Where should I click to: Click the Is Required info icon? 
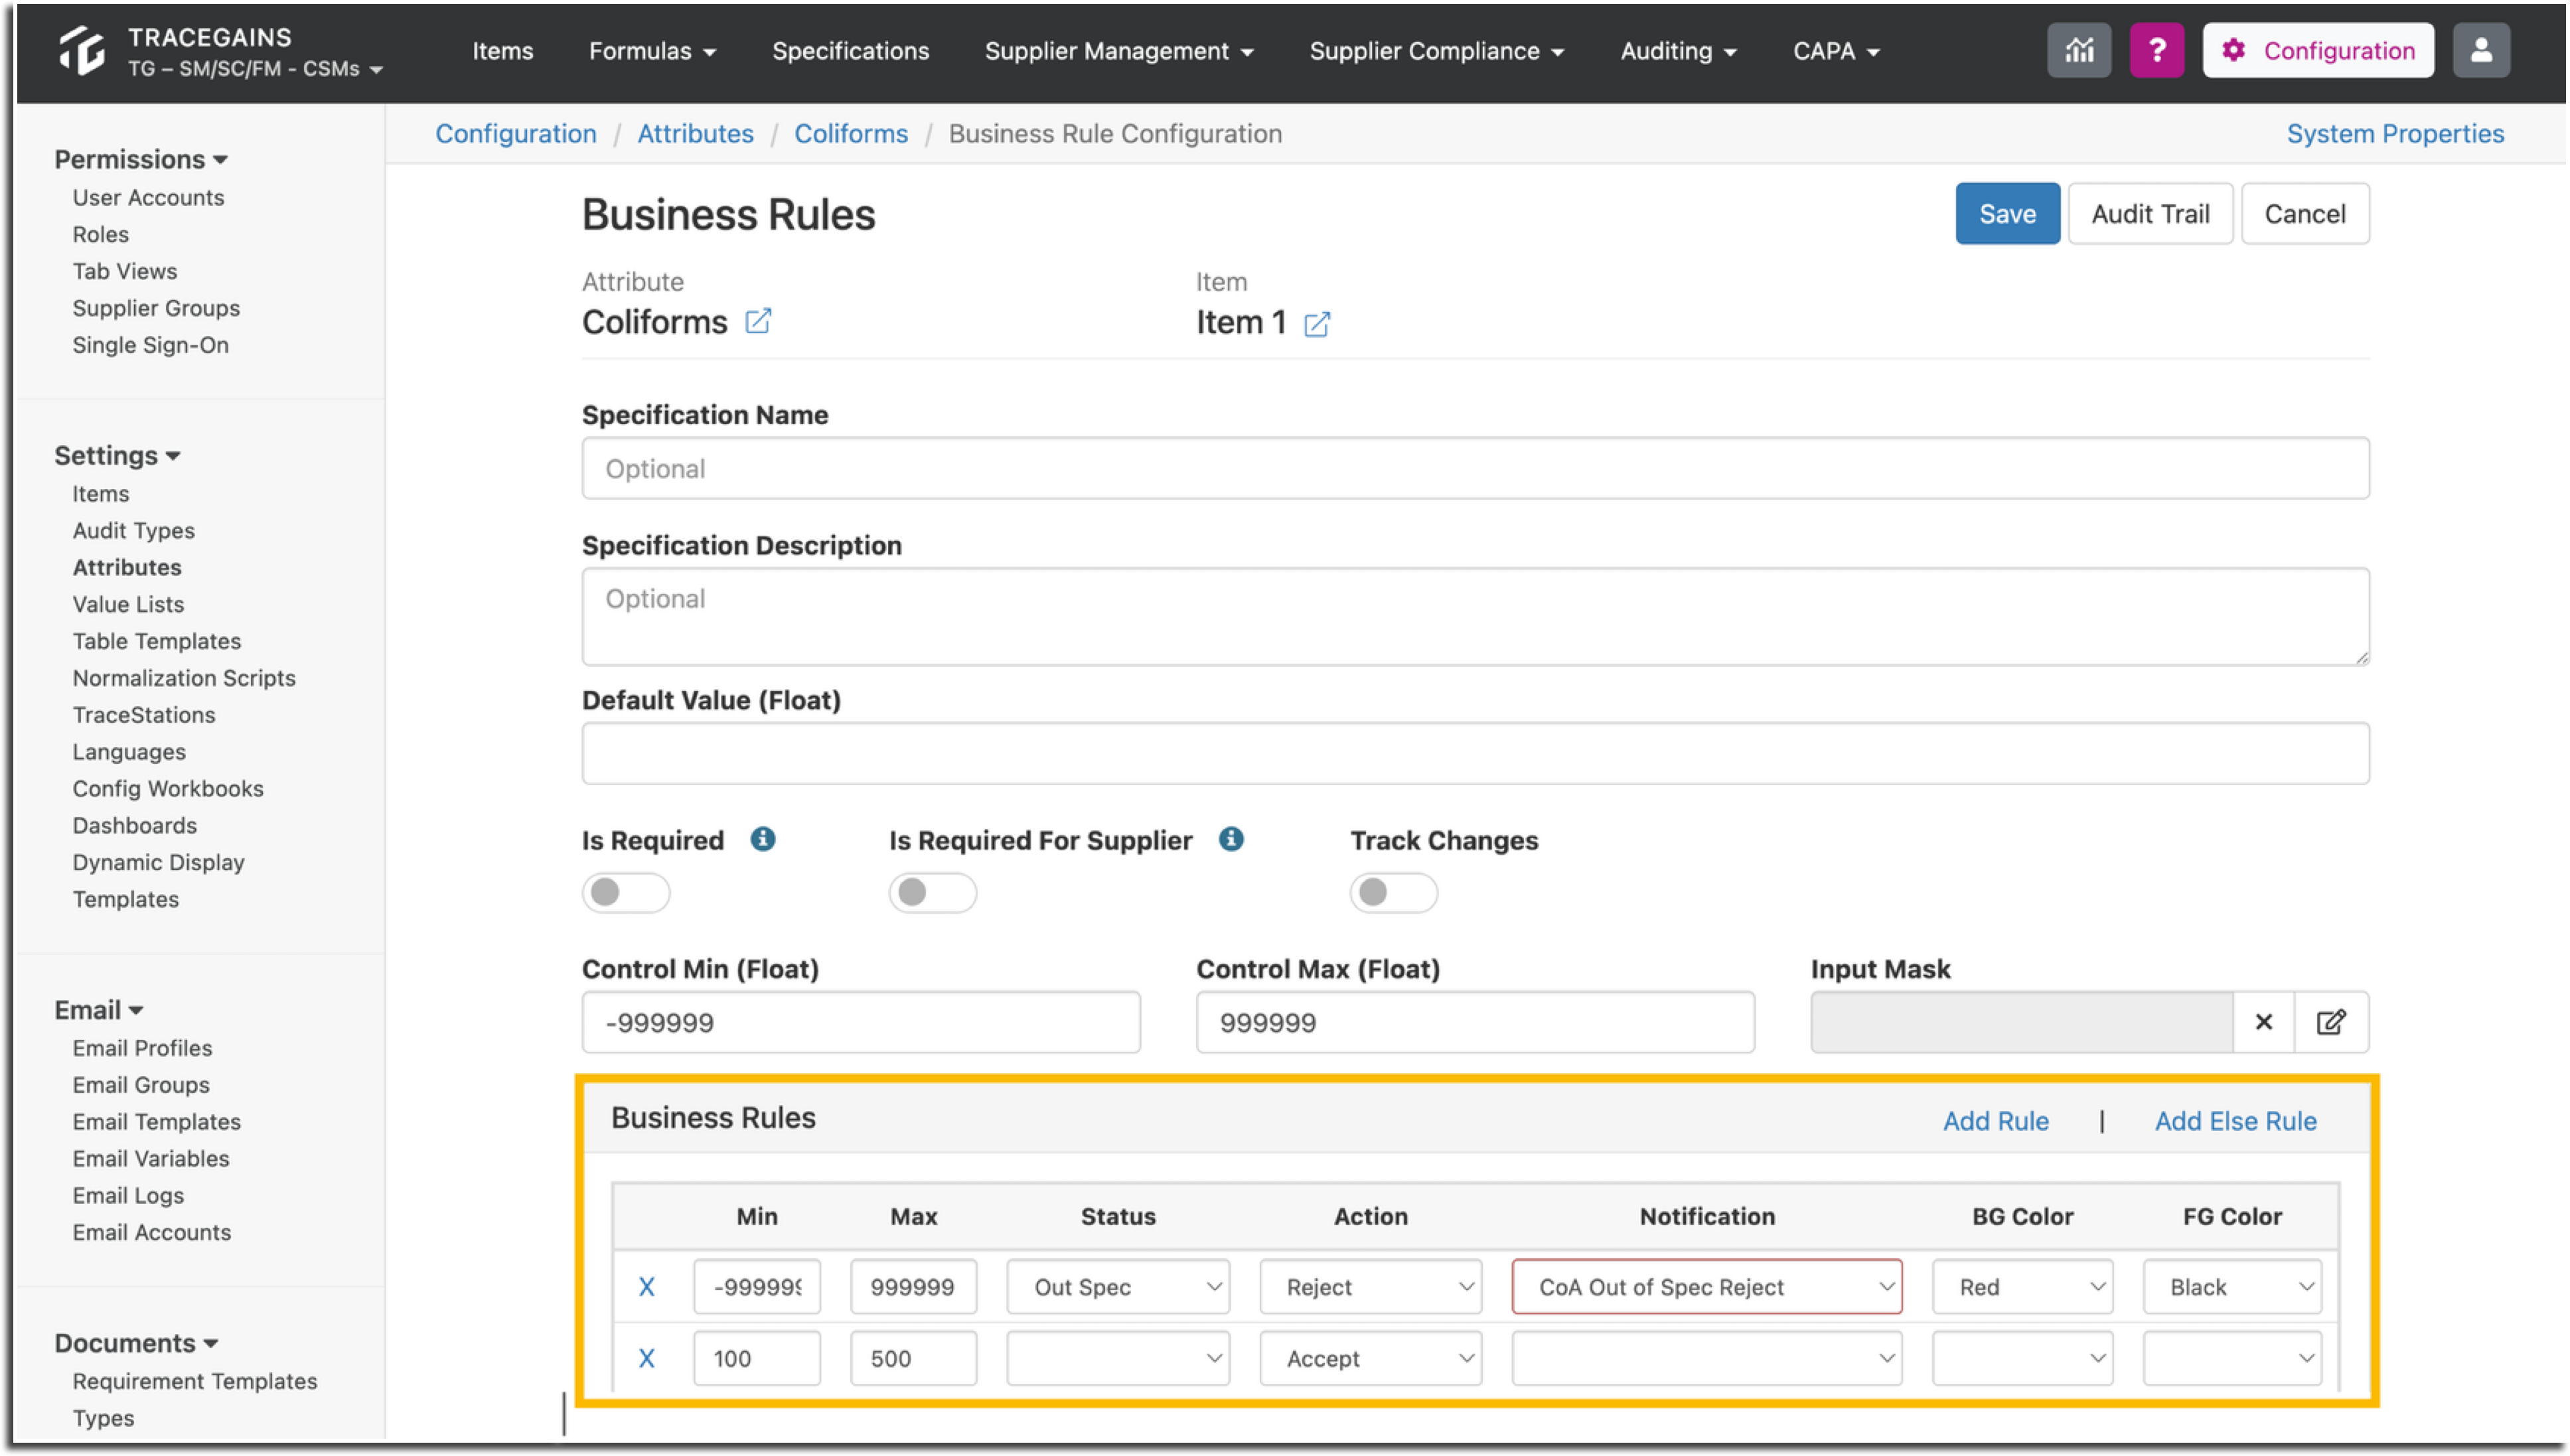(x=763, y=839)
